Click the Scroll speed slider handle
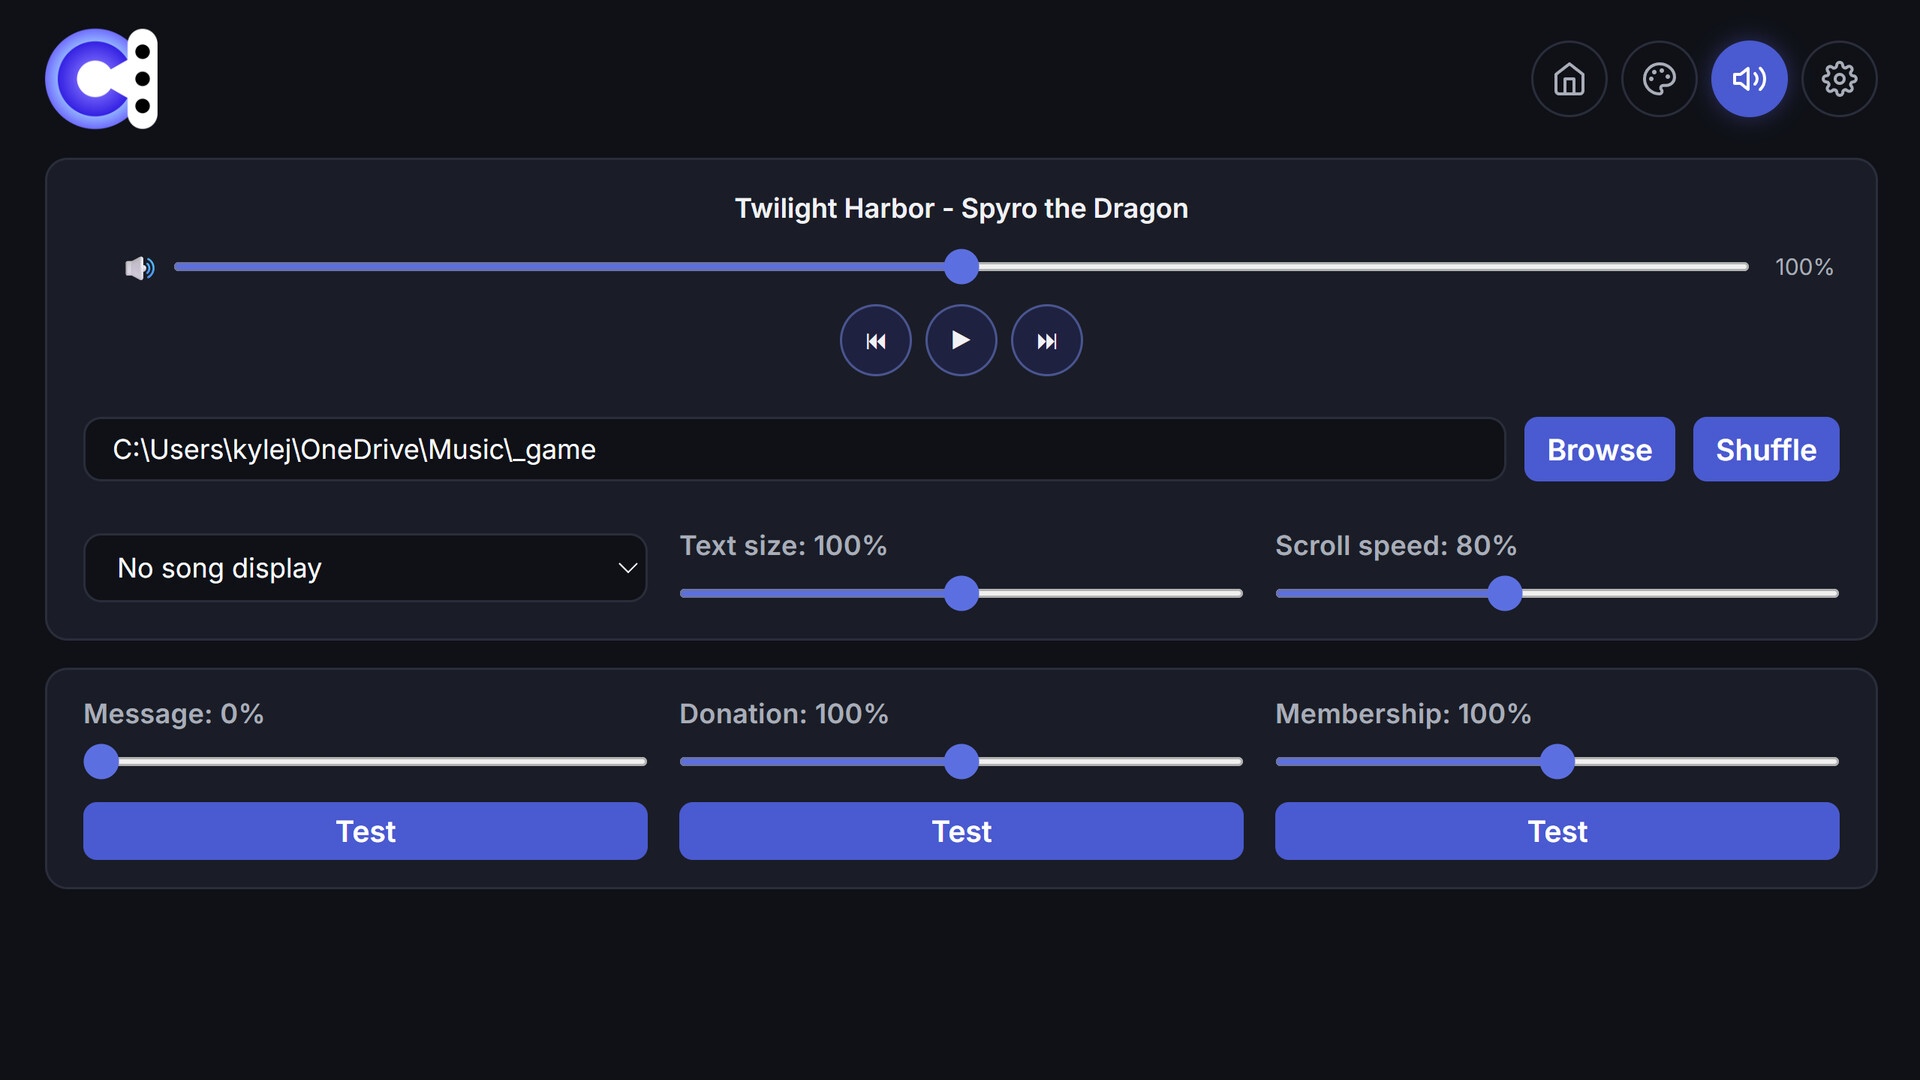The image size is (1920, 1080). (x=1504, y=593)
